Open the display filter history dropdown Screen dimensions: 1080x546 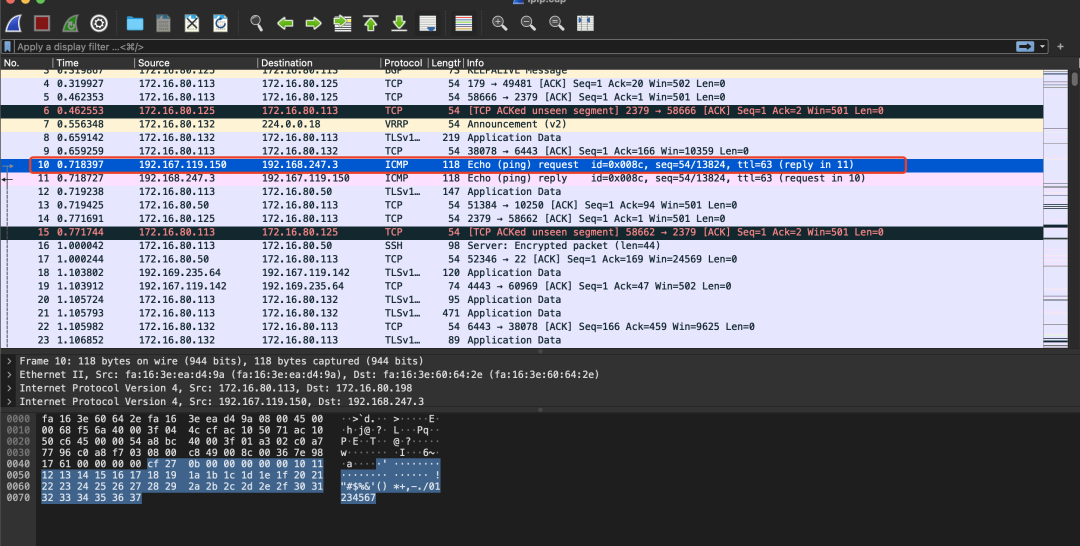point(1044,46)
